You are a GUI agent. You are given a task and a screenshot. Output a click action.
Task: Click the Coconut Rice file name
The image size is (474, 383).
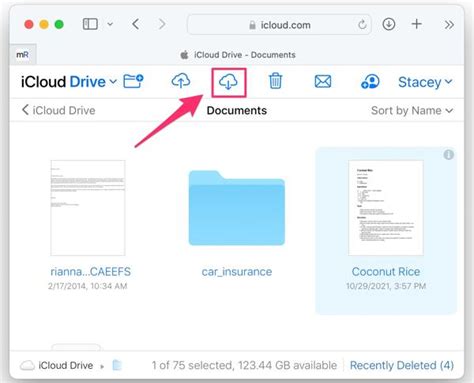(x=386, y=272)
